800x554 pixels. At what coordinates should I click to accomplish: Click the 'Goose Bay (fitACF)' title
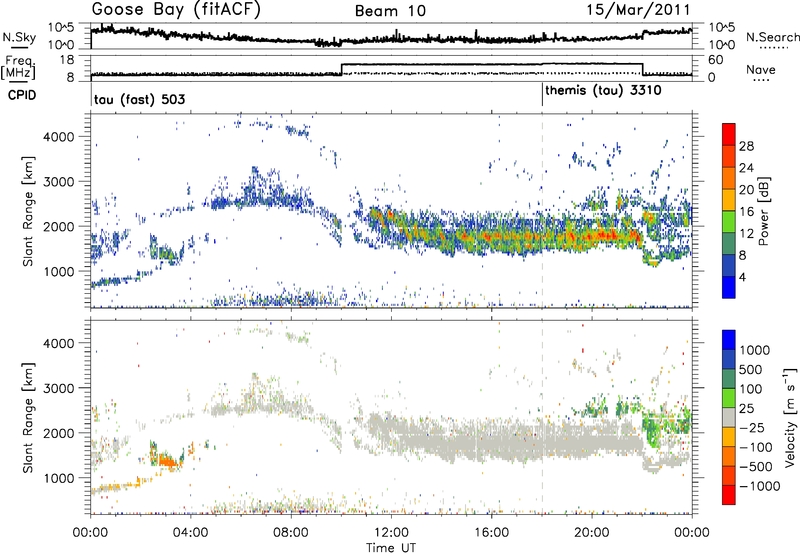pos(176,10)
